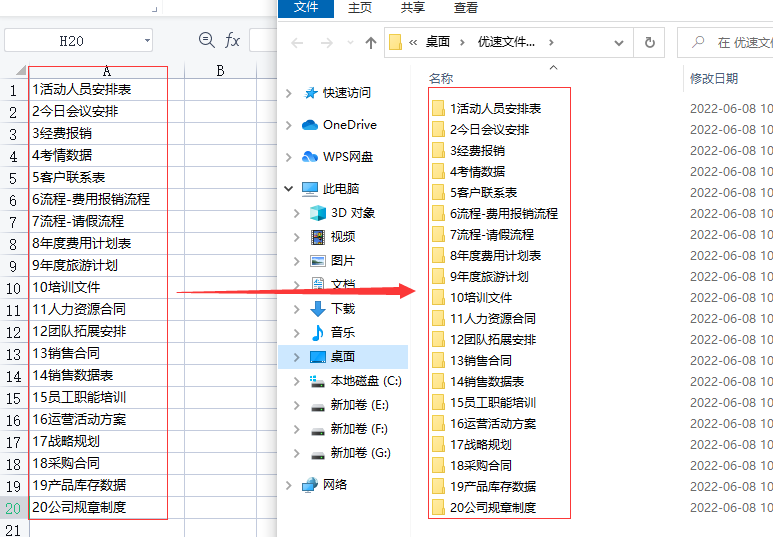
Task: Expand the 网络 tree node
Action: (x=289, y=486)
